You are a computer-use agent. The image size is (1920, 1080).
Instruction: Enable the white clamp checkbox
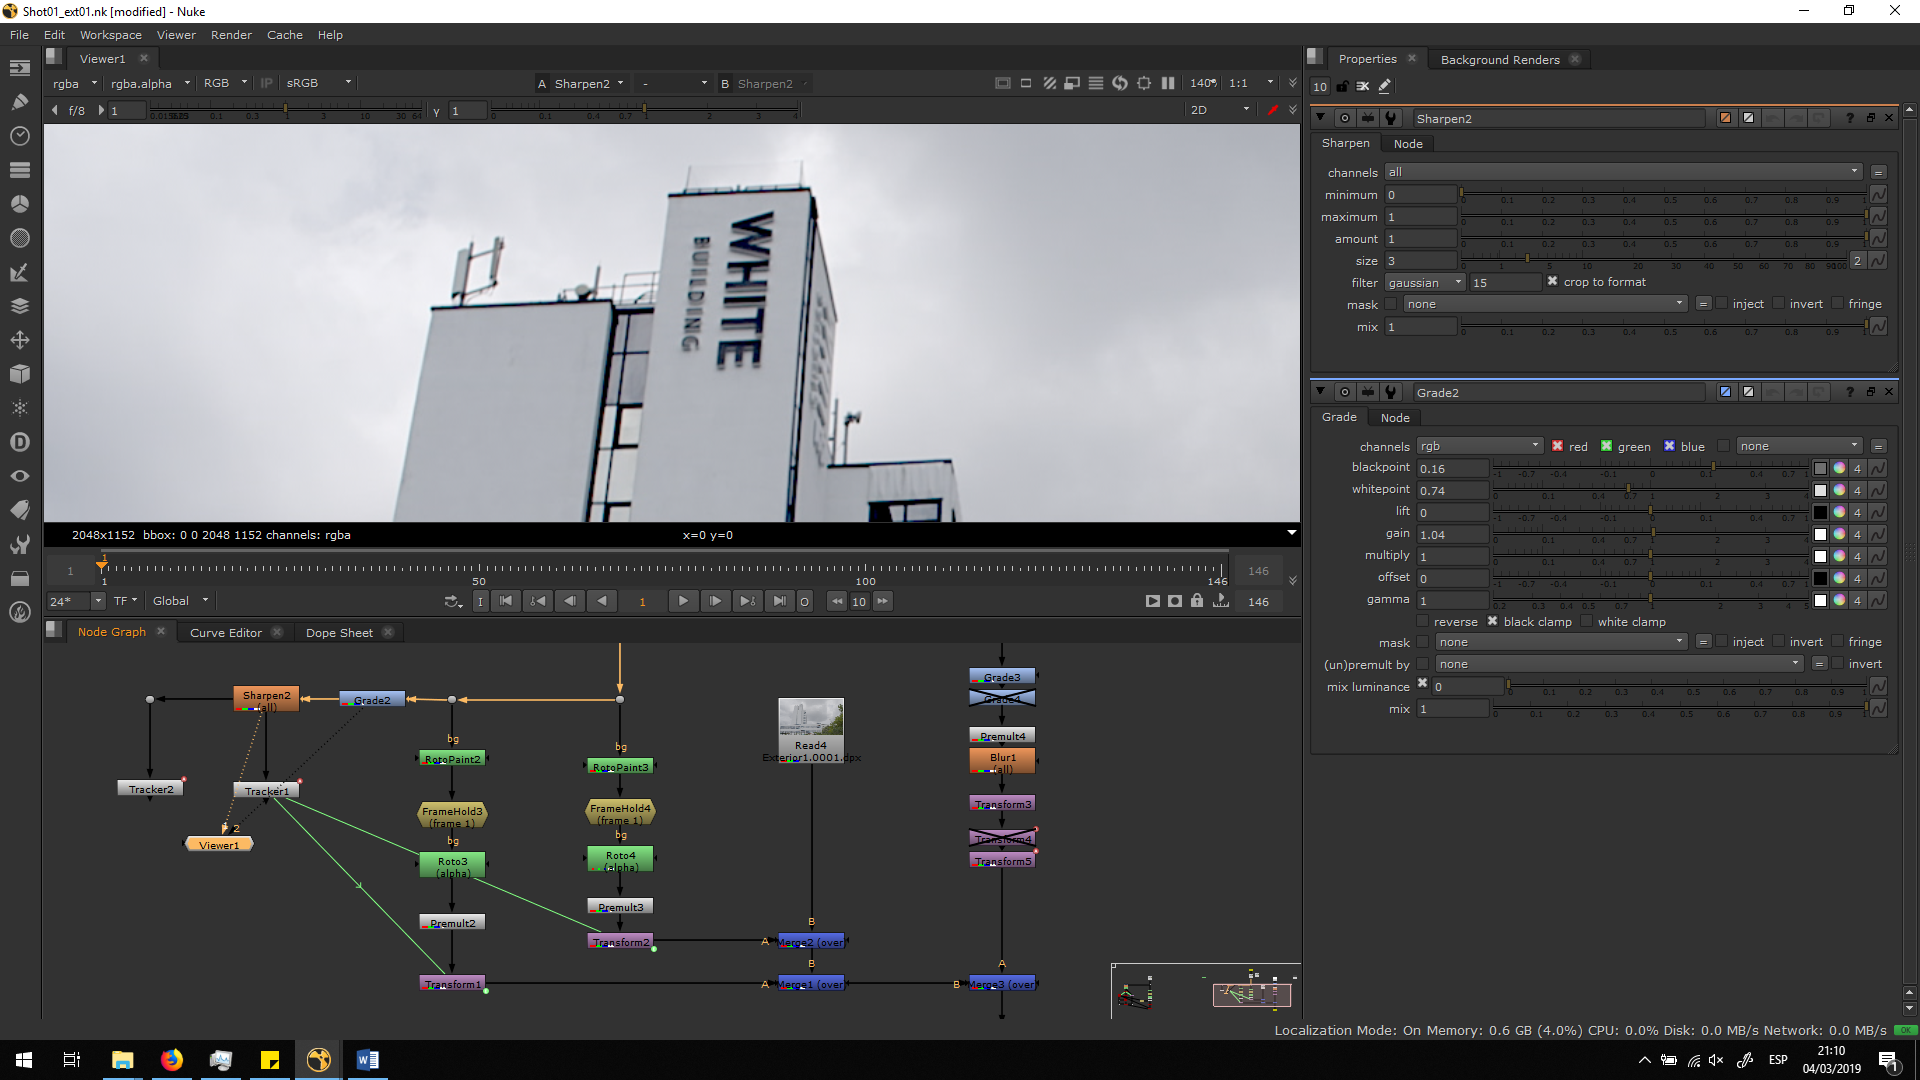pyautogui.click(x=1587, y=622)
